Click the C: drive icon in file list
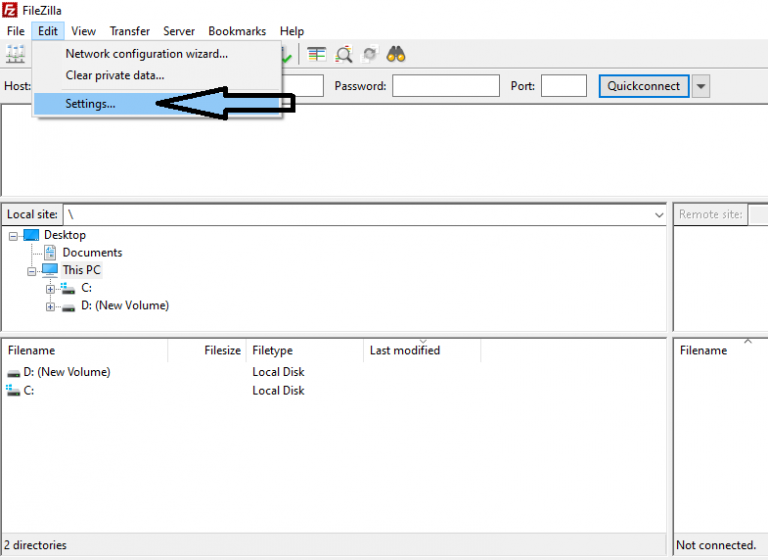This screenshot has height=560, width=768. click(x=13, y=390)
